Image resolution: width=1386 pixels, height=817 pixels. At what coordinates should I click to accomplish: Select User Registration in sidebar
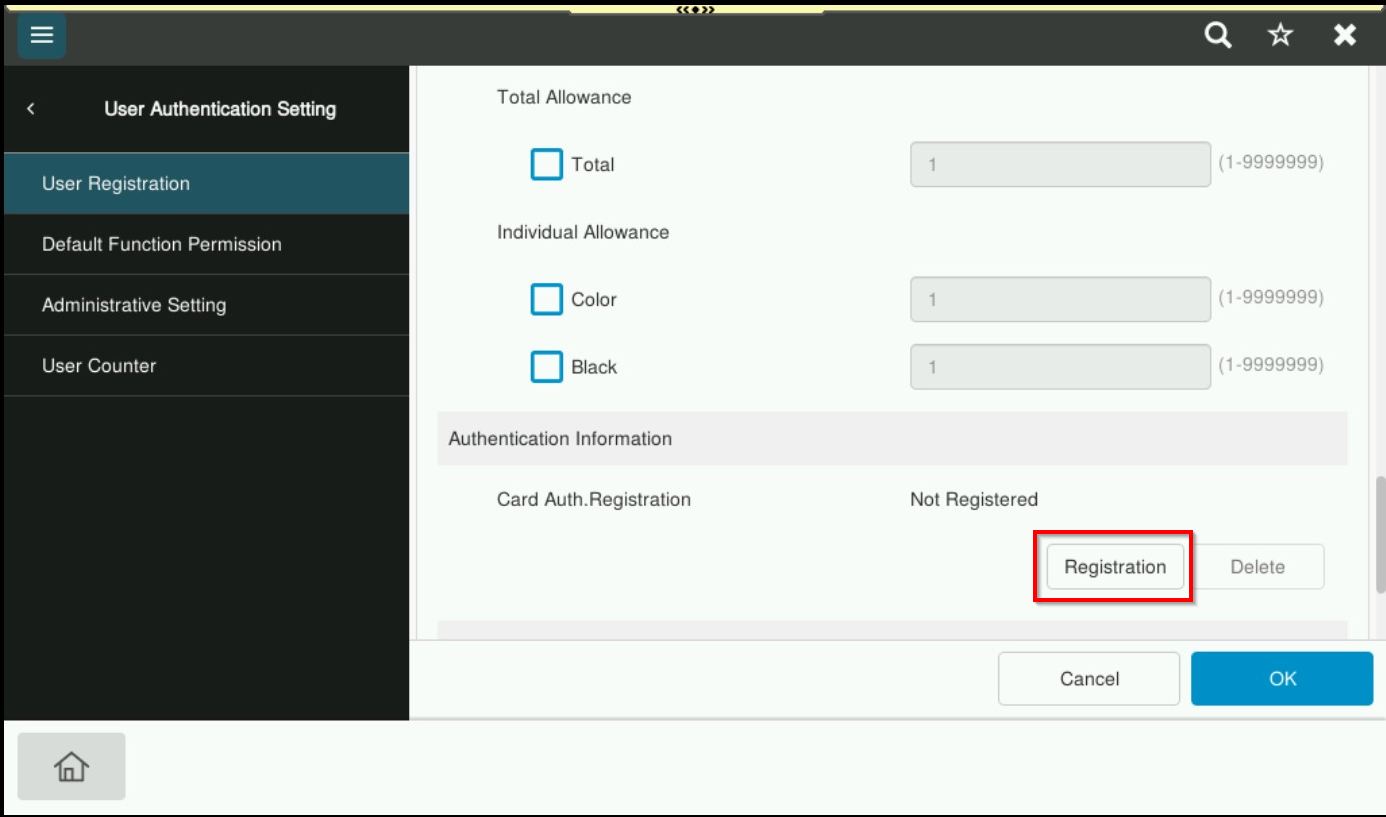coord(206,184)
